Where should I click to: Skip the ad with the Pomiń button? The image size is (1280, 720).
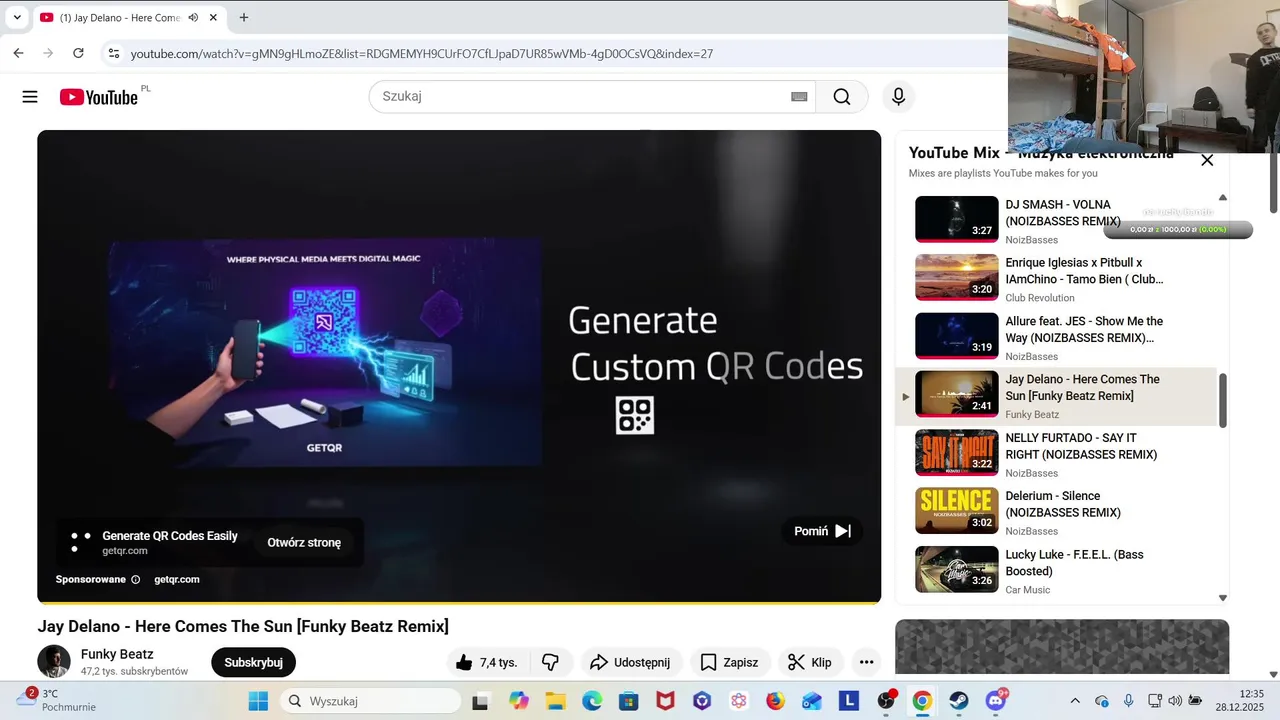822,531
